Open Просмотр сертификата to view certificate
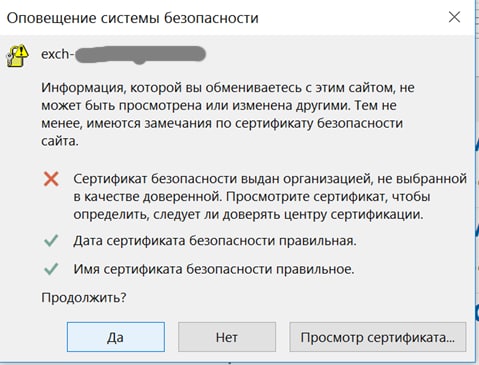This screenshot has width=479, height=365. click(x=378, y=337)
